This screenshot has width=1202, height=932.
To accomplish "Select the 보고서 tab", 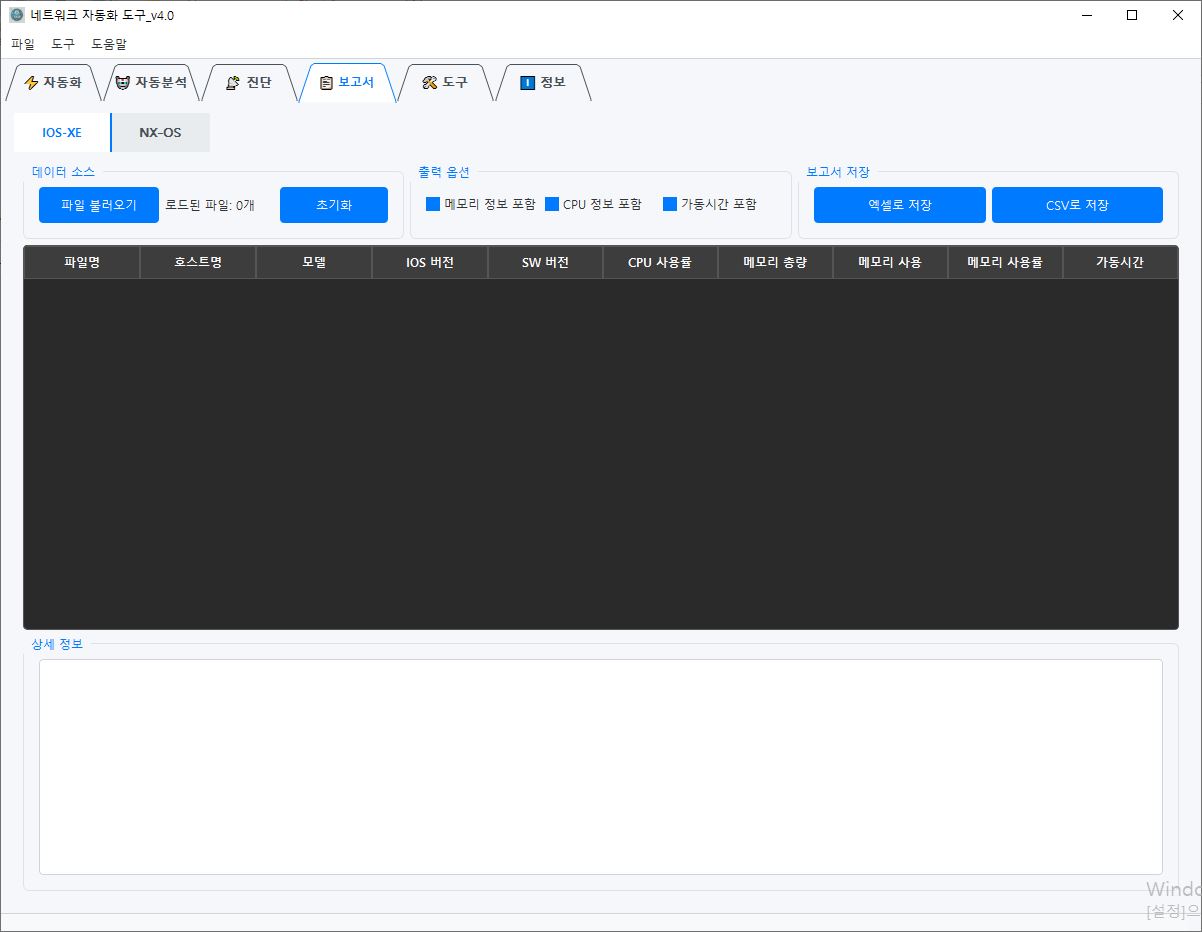I will (347, 83).
